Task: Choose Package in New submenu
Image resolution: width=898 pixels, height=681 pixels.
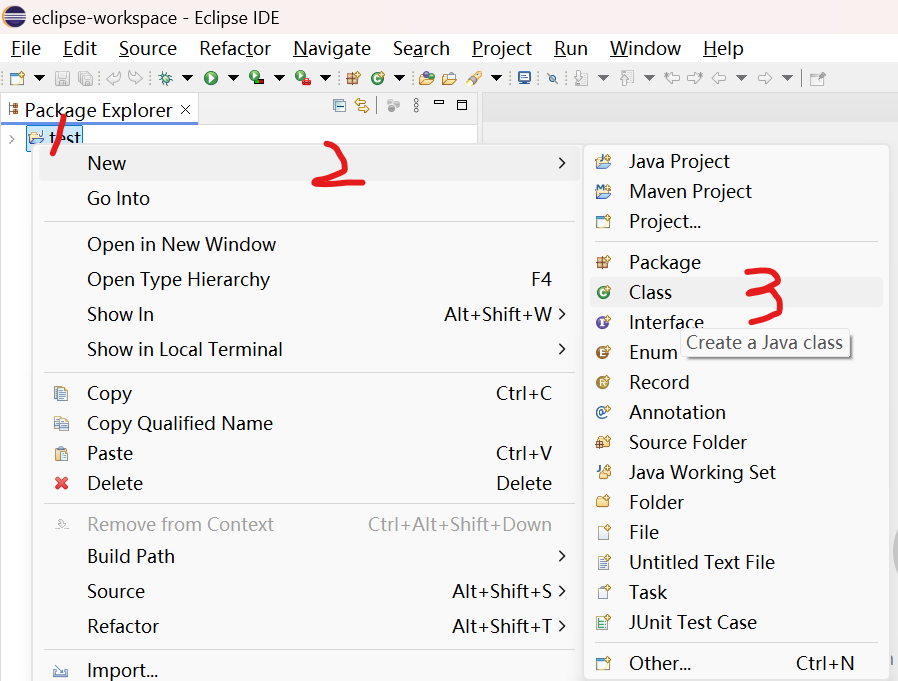Action: 736,262
